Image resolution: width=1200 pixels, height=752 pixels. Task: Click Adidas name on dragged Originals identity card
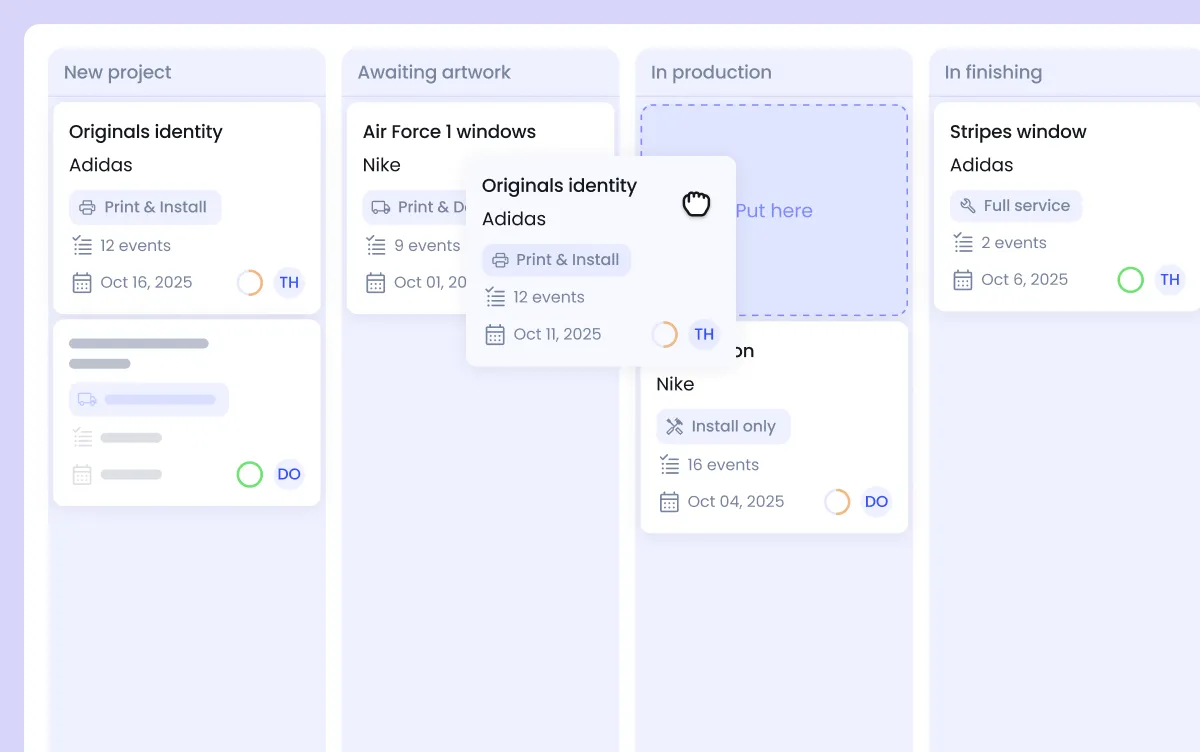pyautogui.click(x=514, y=219)
